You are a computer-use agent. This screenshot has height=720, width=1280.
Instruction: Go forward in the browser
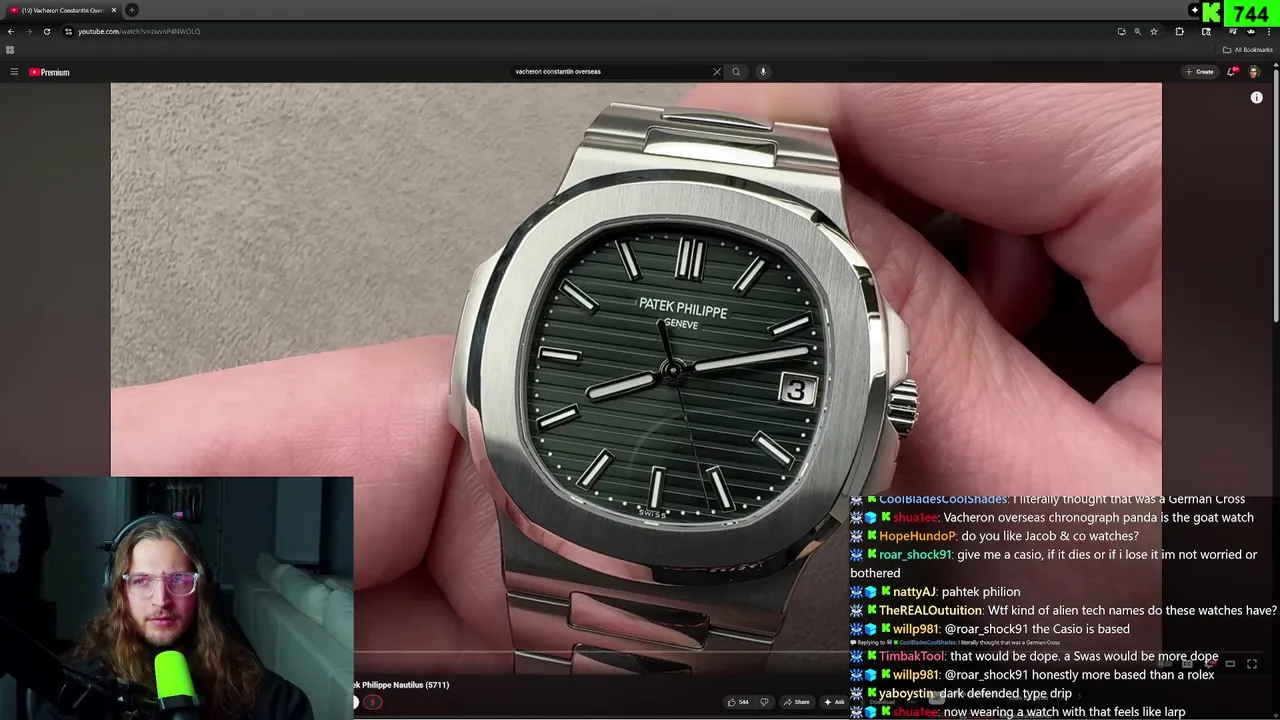pyautogui.click(x=28, y=31)
